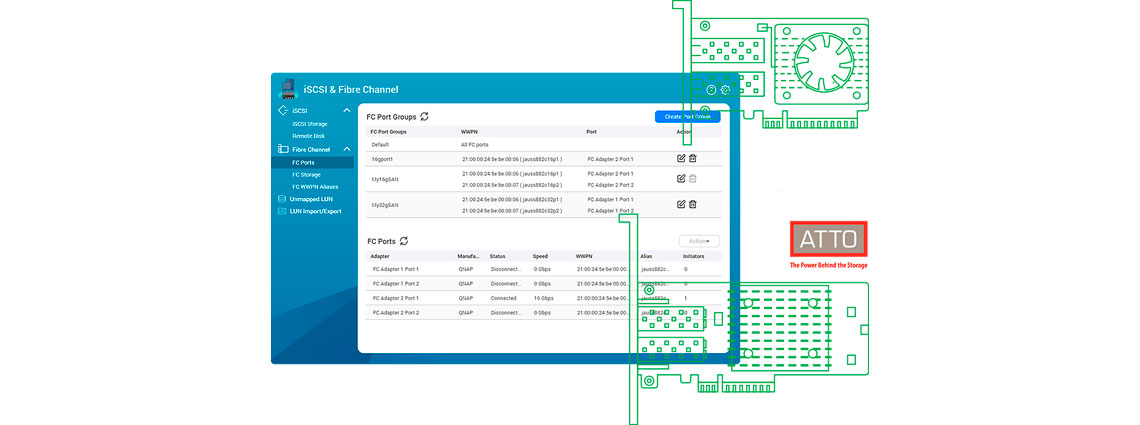Collapse the iSCSI sidebar section

point(346,110)
